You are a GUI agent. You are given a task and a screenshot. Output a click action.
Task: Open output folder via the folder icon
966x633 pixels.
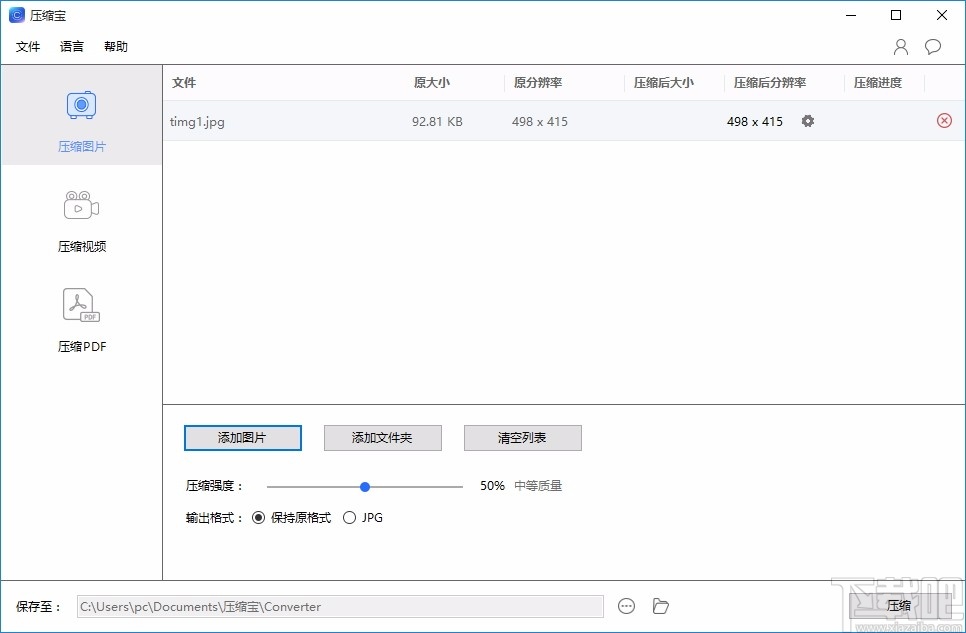pos(660,605)
